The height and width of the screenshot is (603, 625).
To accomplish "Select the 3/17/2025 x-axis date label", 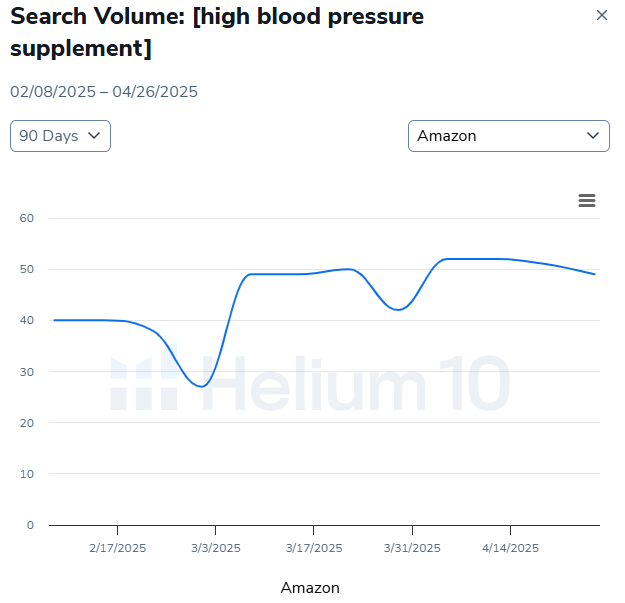I will tap(314, 548).
